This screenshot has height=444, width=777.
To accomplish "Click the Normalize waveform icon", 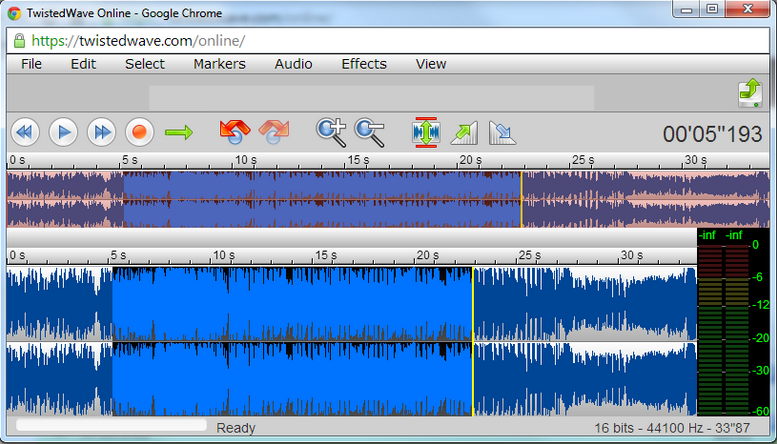I will point(426,132).
